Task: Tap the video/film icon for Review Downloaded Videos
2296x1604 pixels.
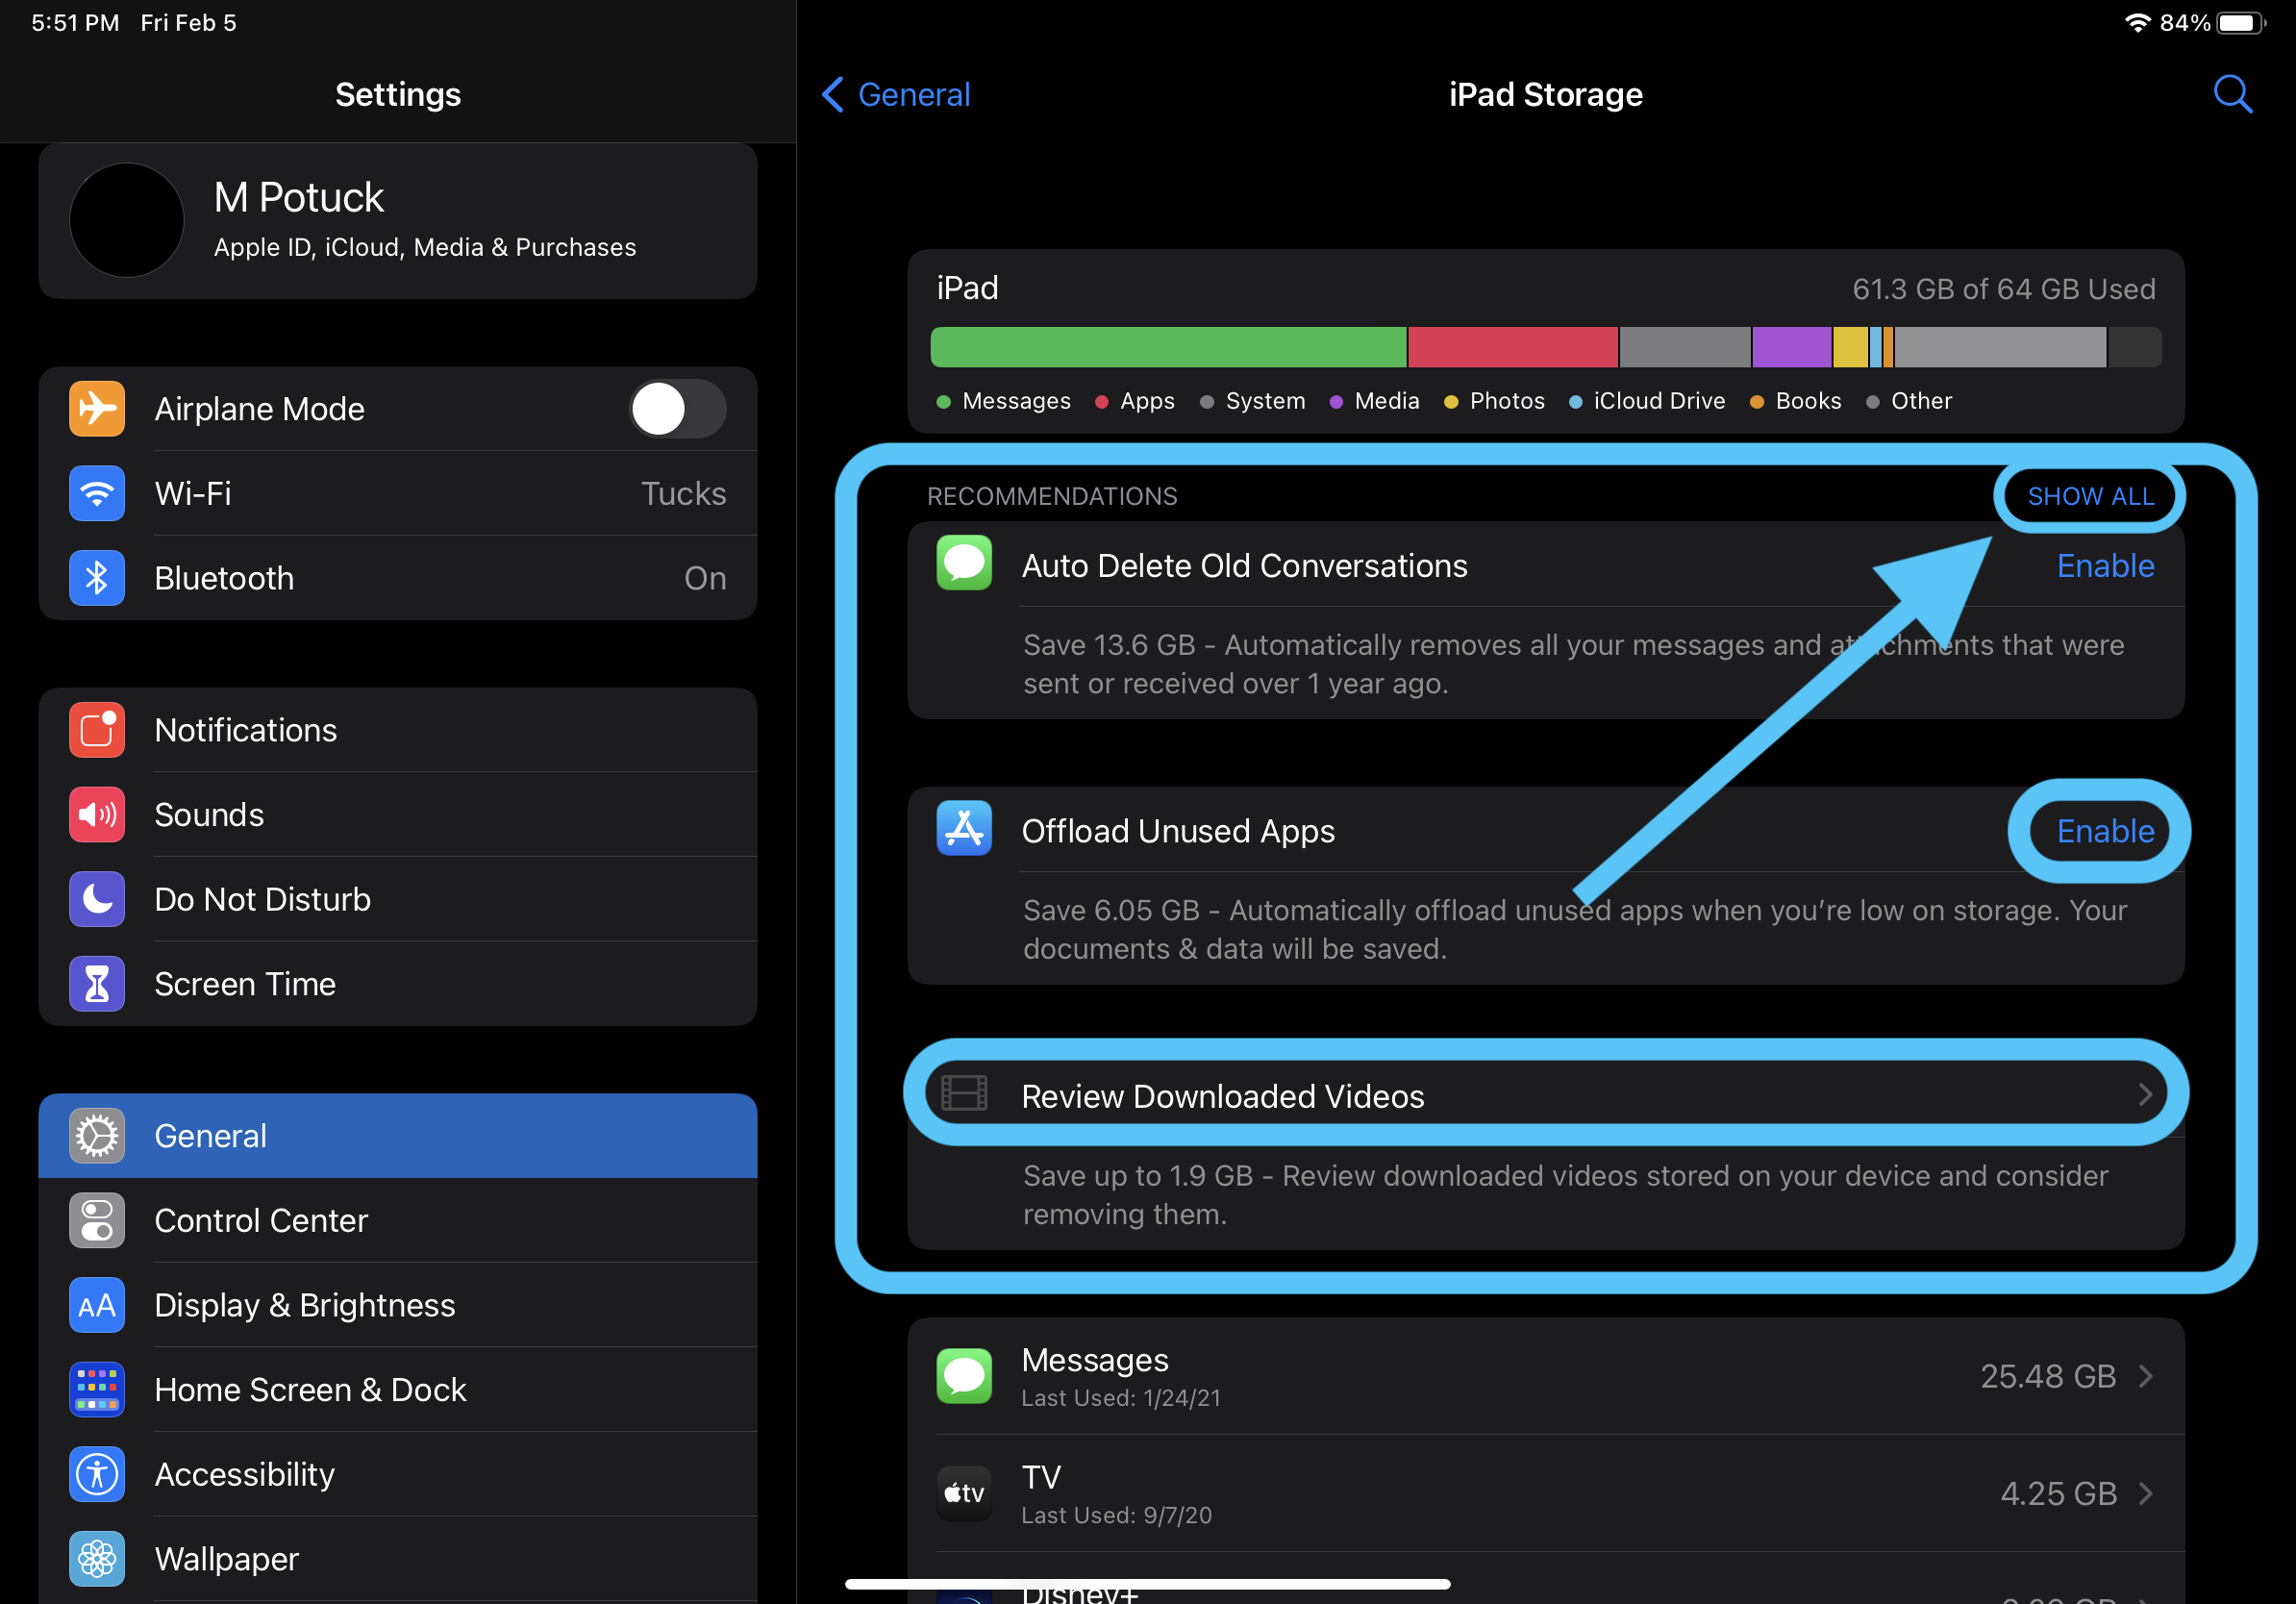Action: click(963, 1094)
